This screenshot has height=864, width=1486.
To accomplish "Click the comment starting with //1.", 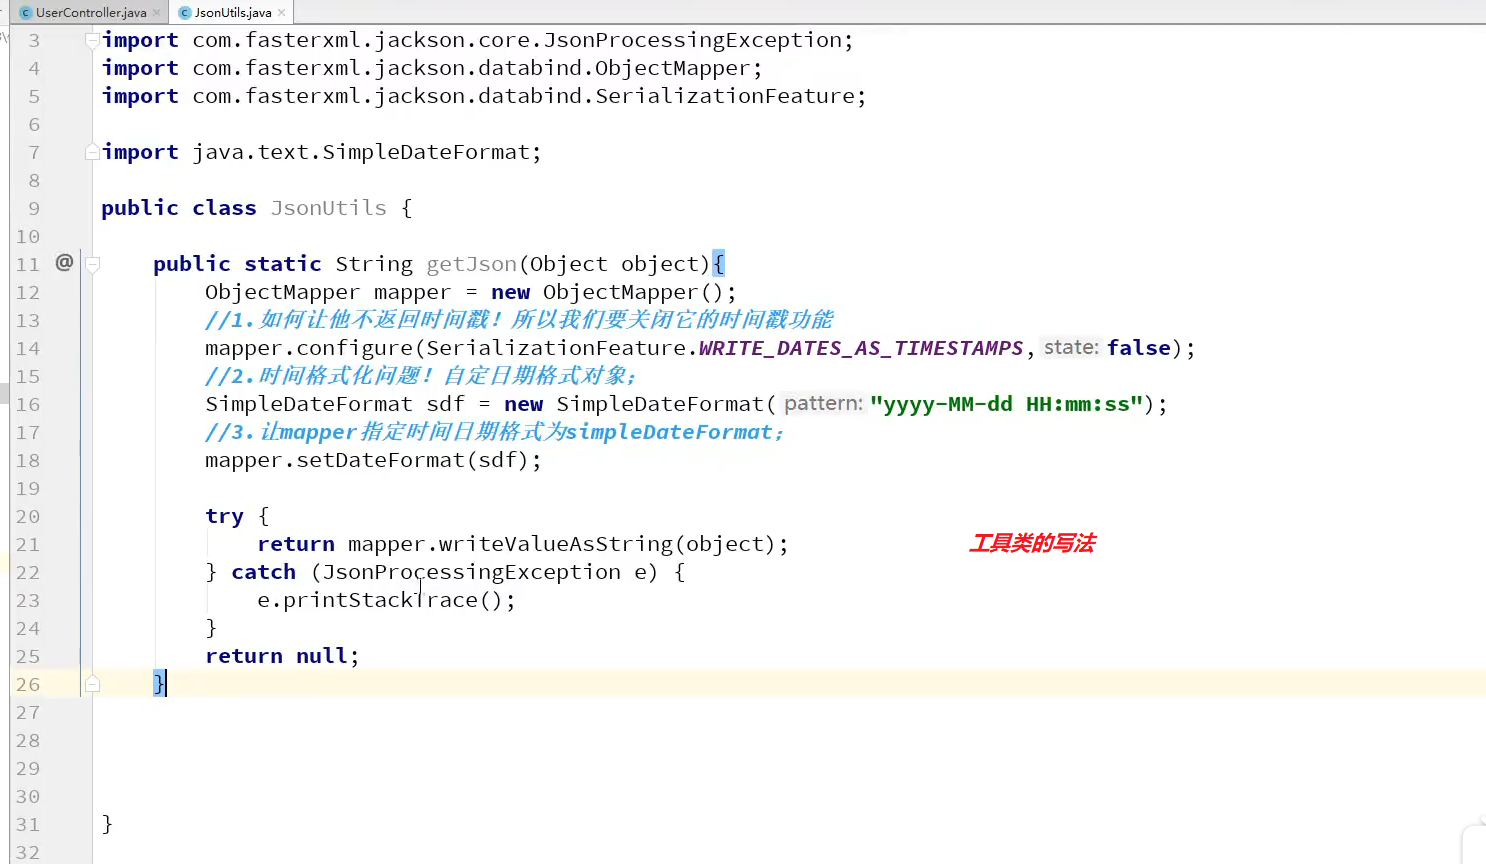I will coord(519,320).
